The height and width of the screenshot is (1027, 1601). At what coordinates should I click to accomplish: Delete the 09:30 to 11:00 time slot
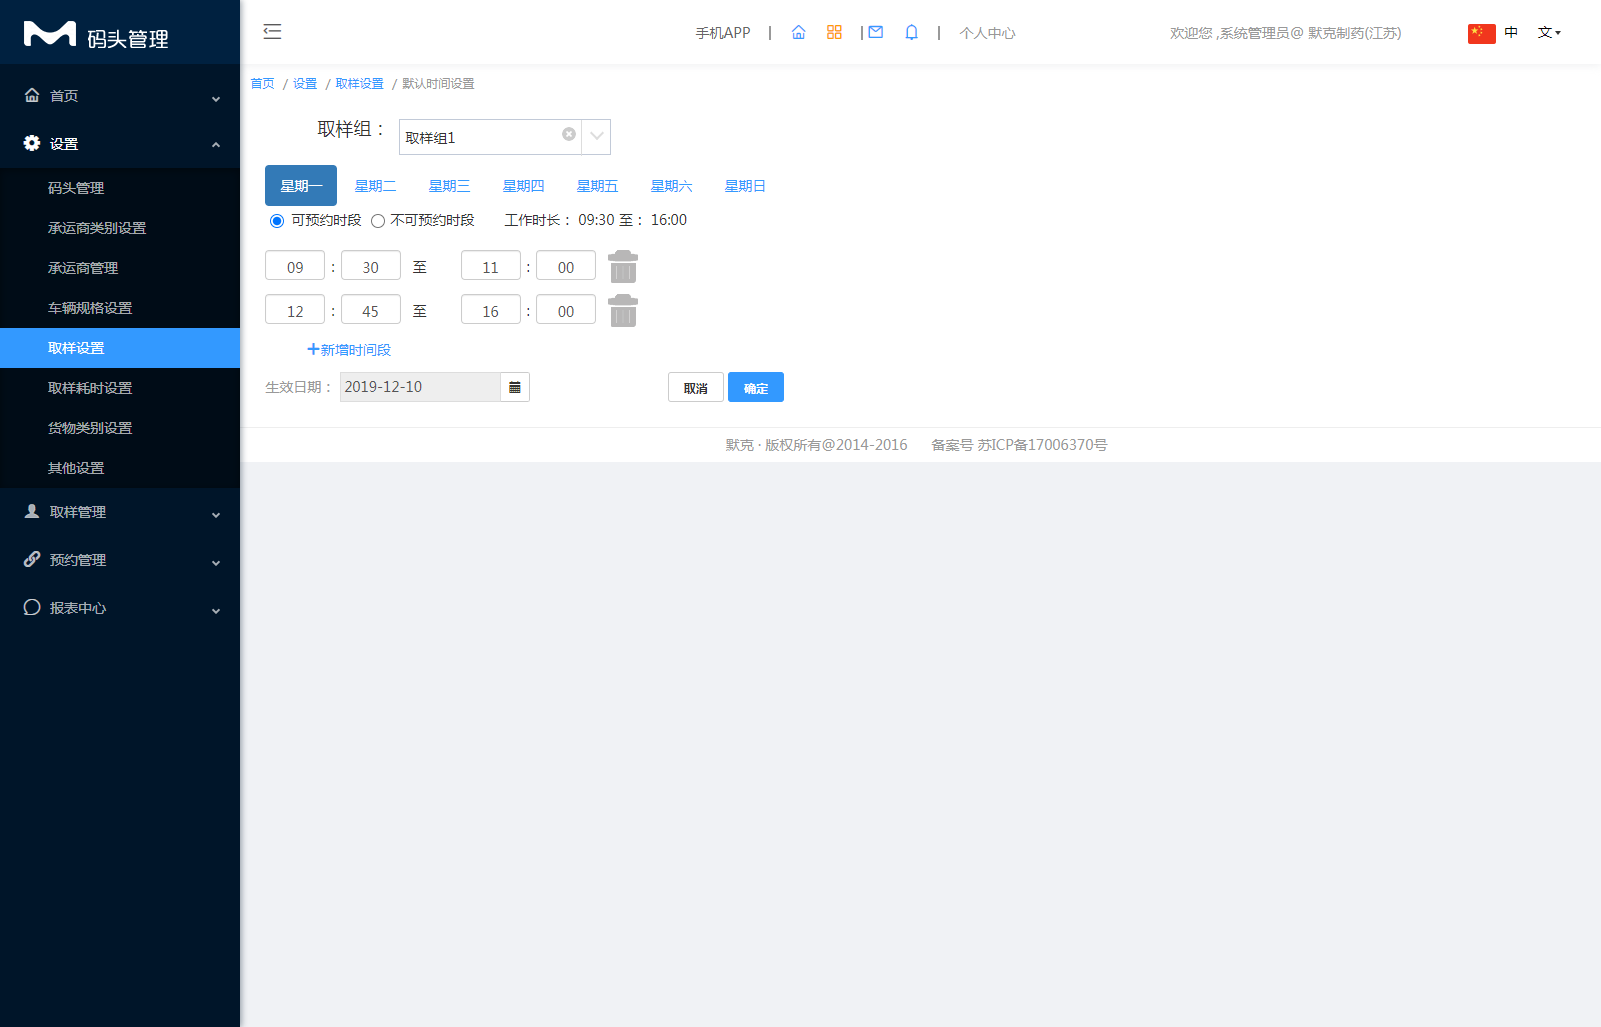coord(623,267)
